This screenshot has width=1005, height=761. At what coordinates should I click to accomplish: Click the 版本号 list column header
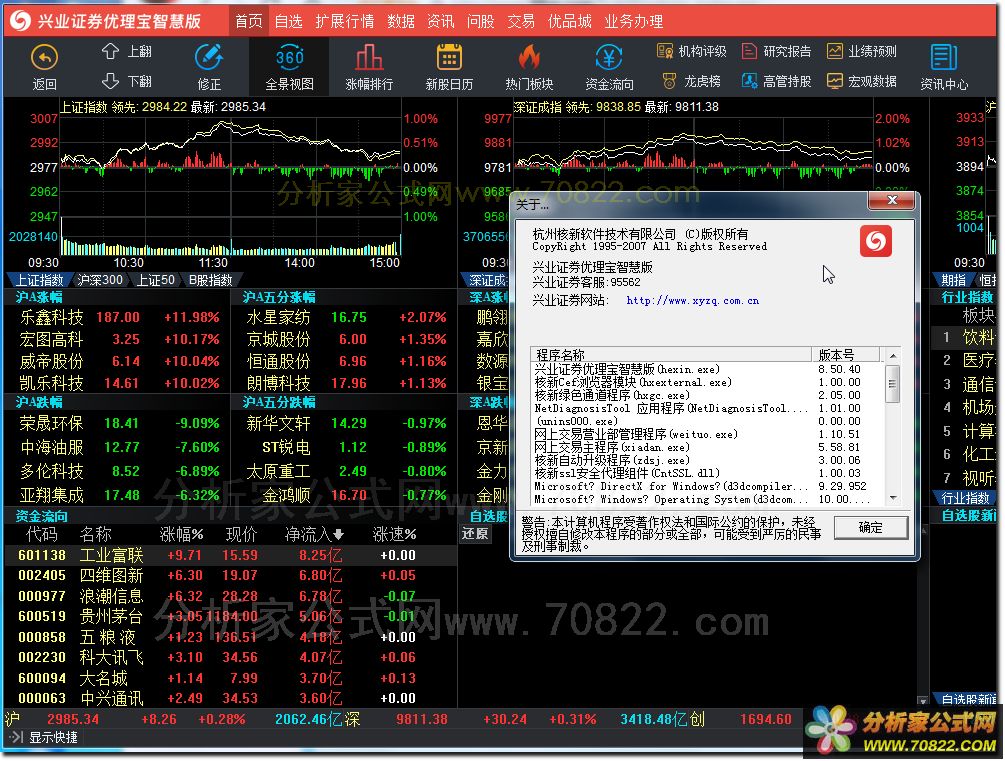(846, 355)
